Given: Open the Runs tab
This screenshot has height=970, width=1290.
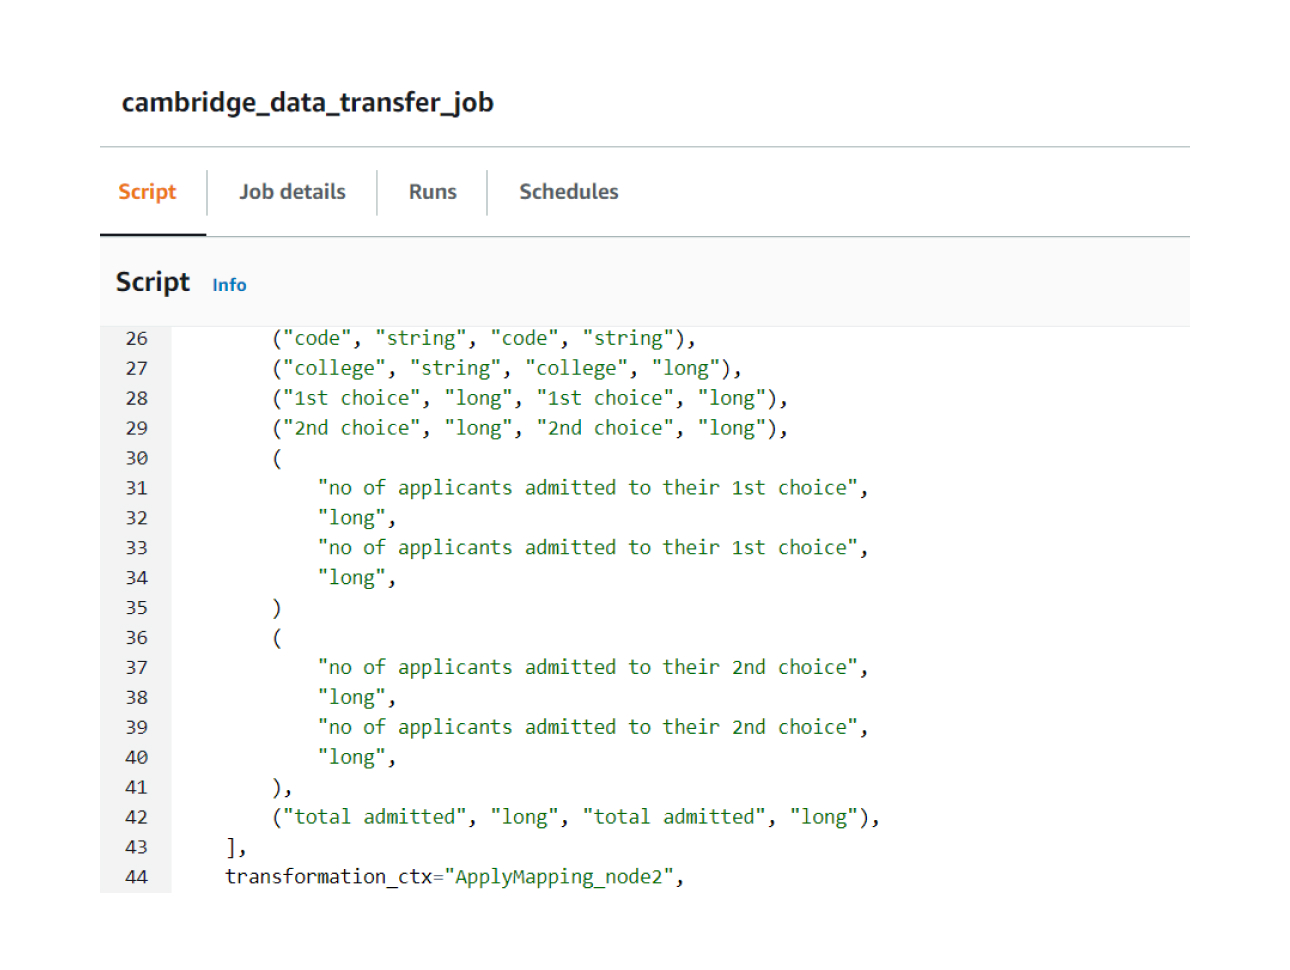Looking at the screenshot, I should 432,192.
